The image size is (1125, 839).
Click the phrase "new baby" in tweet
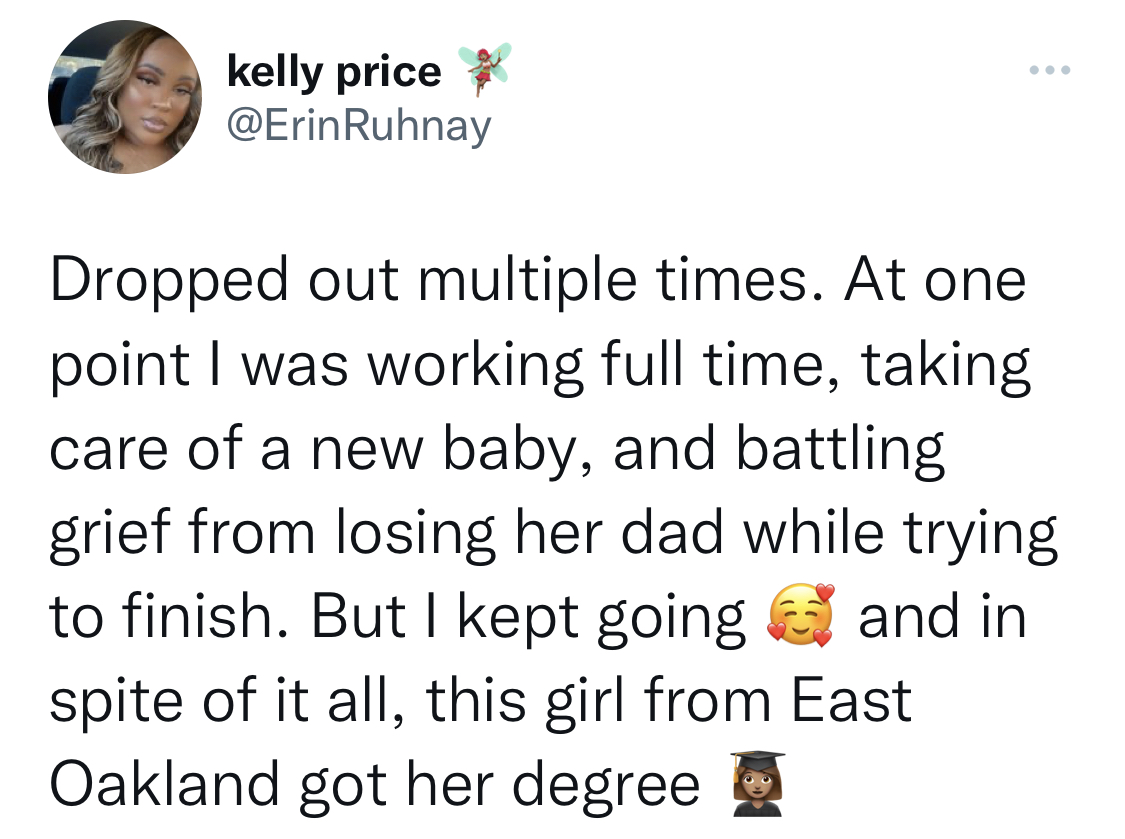444,449
